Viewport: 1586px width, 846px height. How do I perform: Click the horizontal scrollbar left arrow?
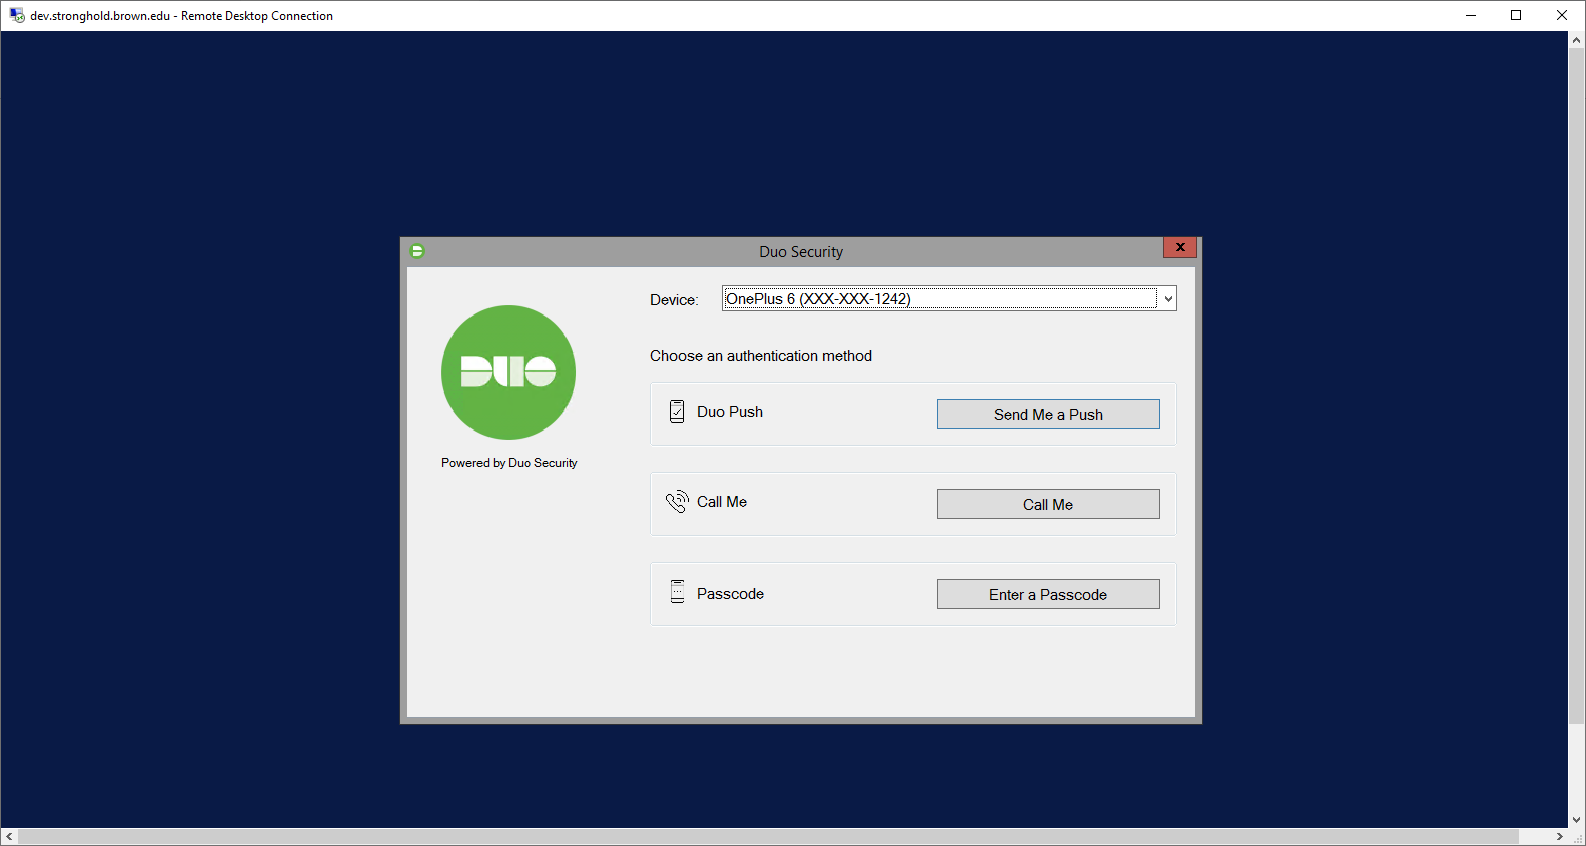[9, 837]
